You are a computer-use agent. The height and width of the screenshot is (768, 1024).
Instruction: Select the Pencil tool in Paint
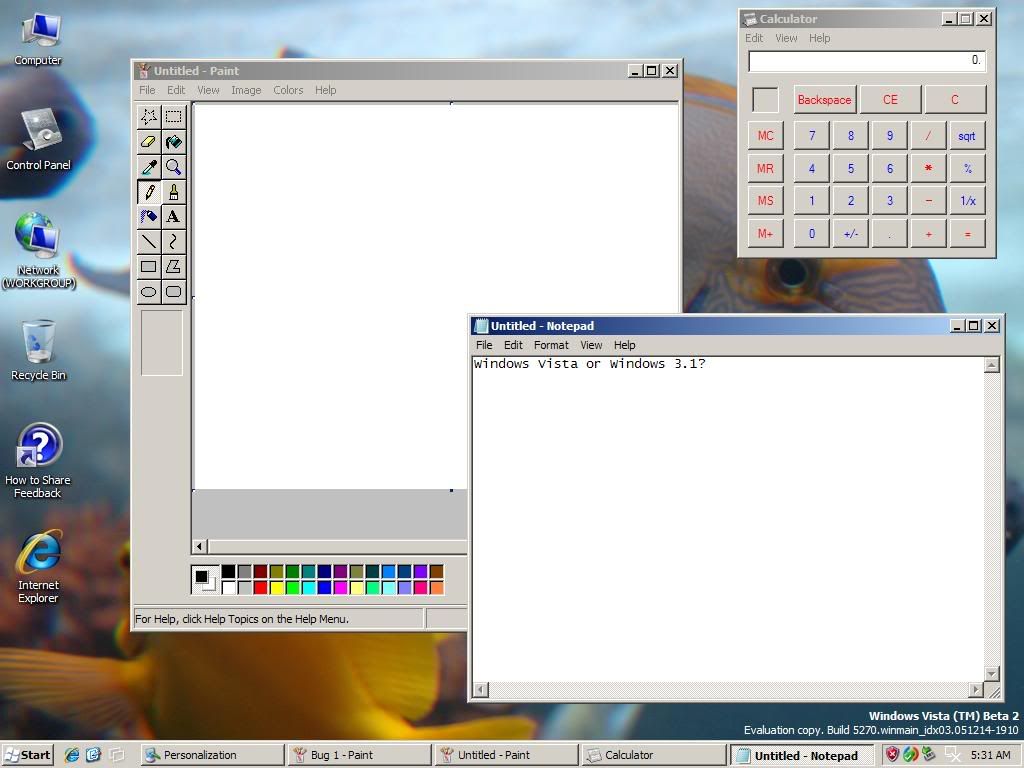pyautogui.click(x=149, y=192)
